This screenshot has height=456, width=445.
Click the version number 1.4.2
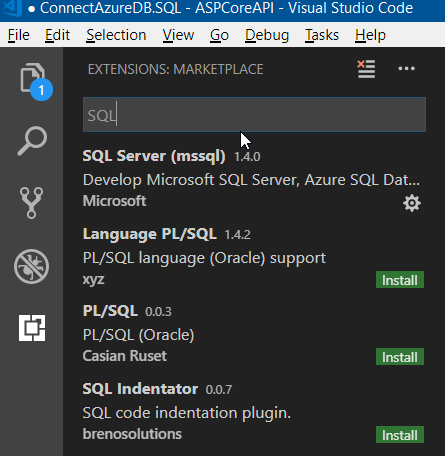point(237,235)
